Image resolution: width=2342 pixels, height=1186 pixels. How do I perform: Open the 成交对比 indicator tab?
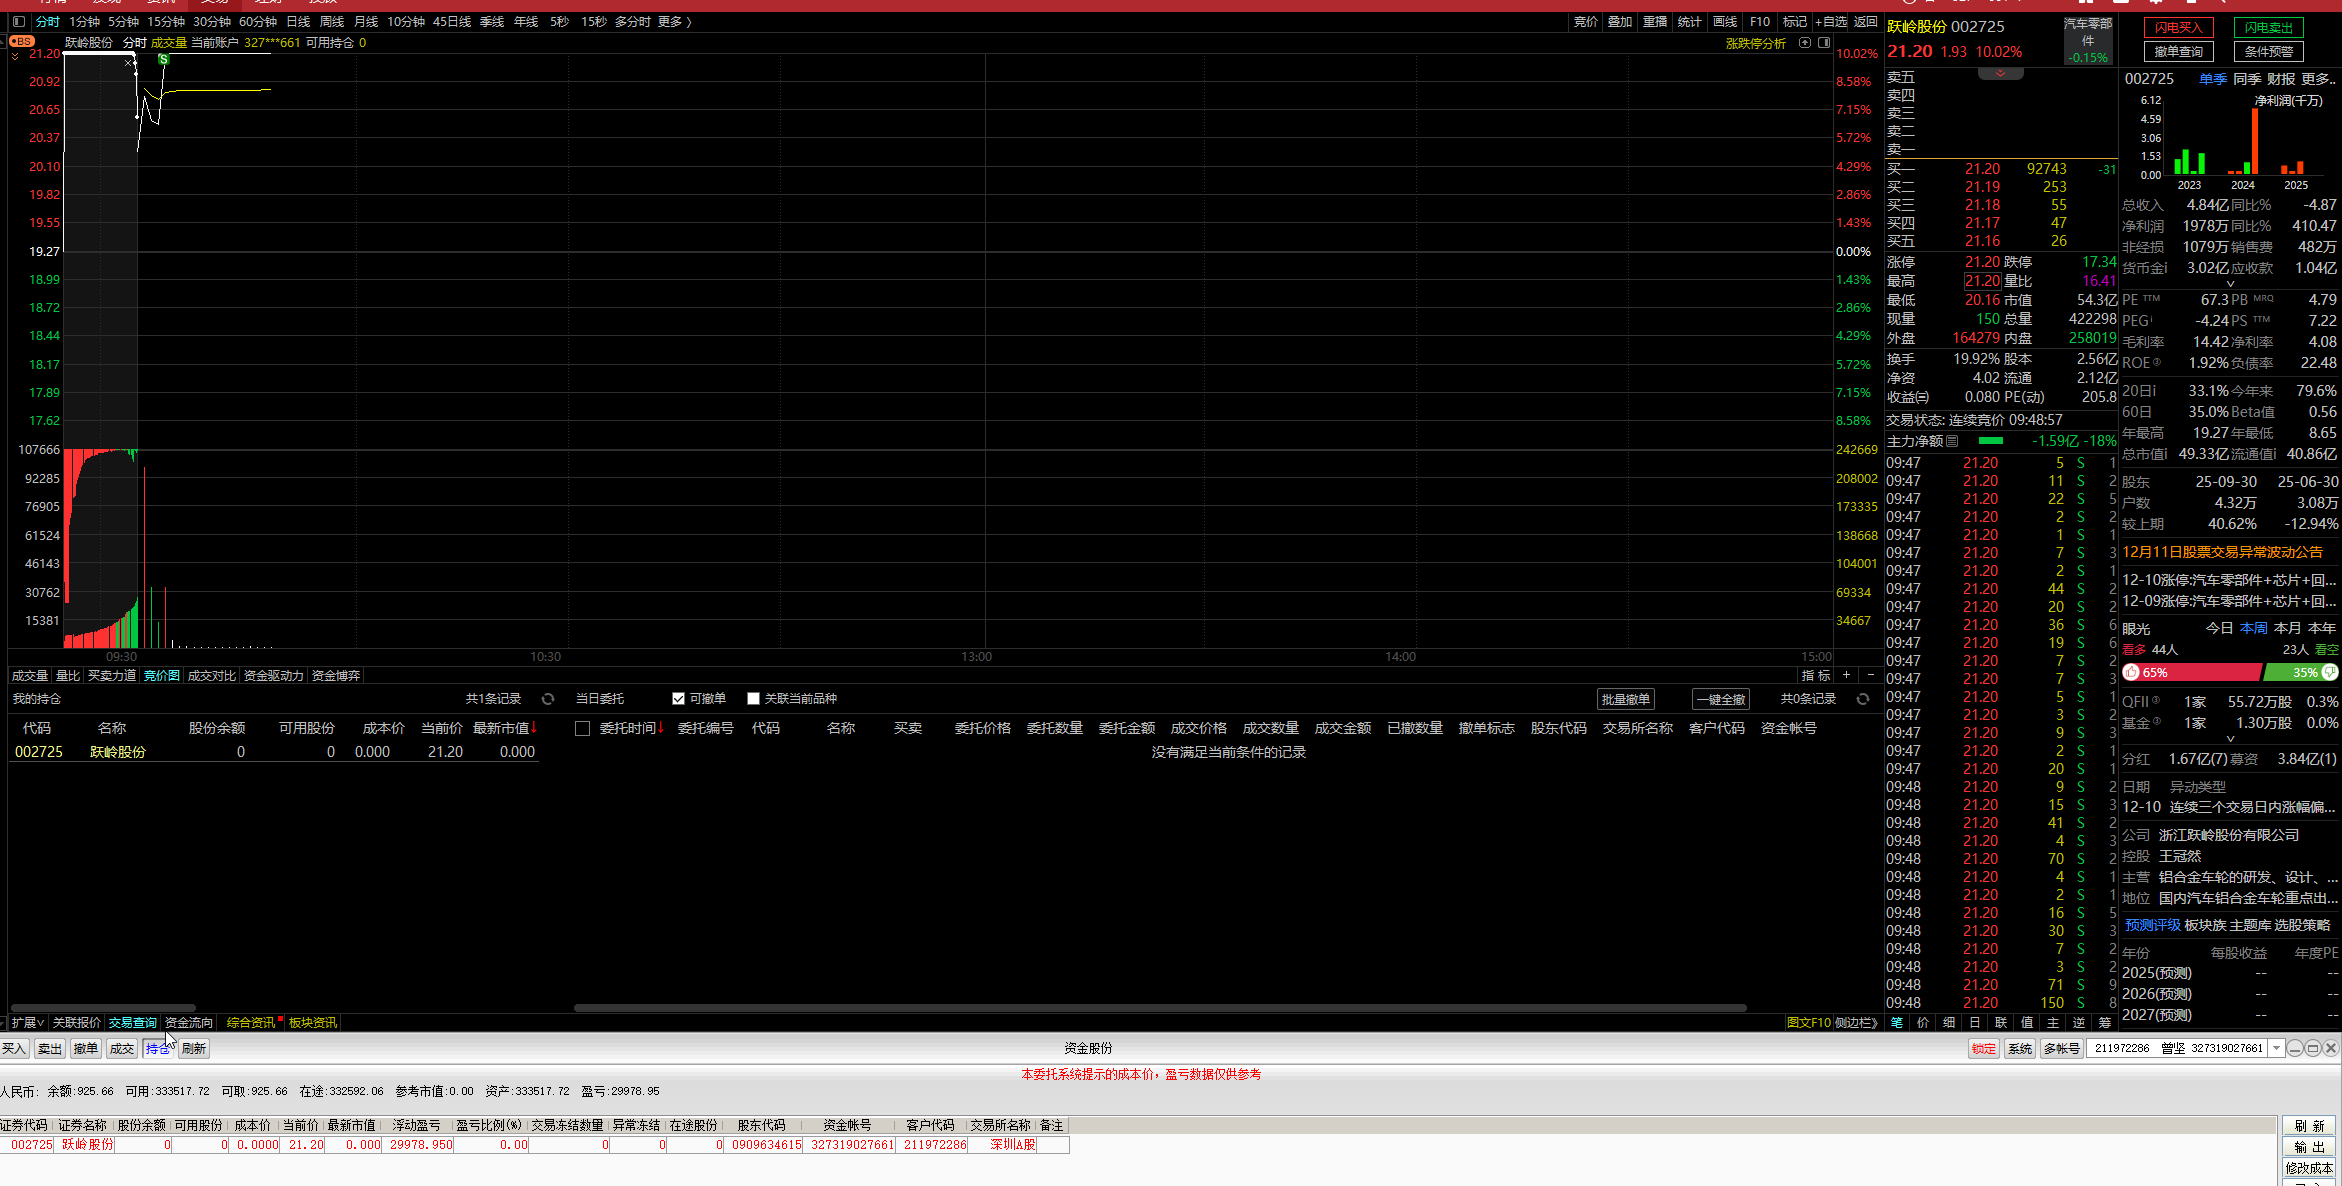(211, 676)
